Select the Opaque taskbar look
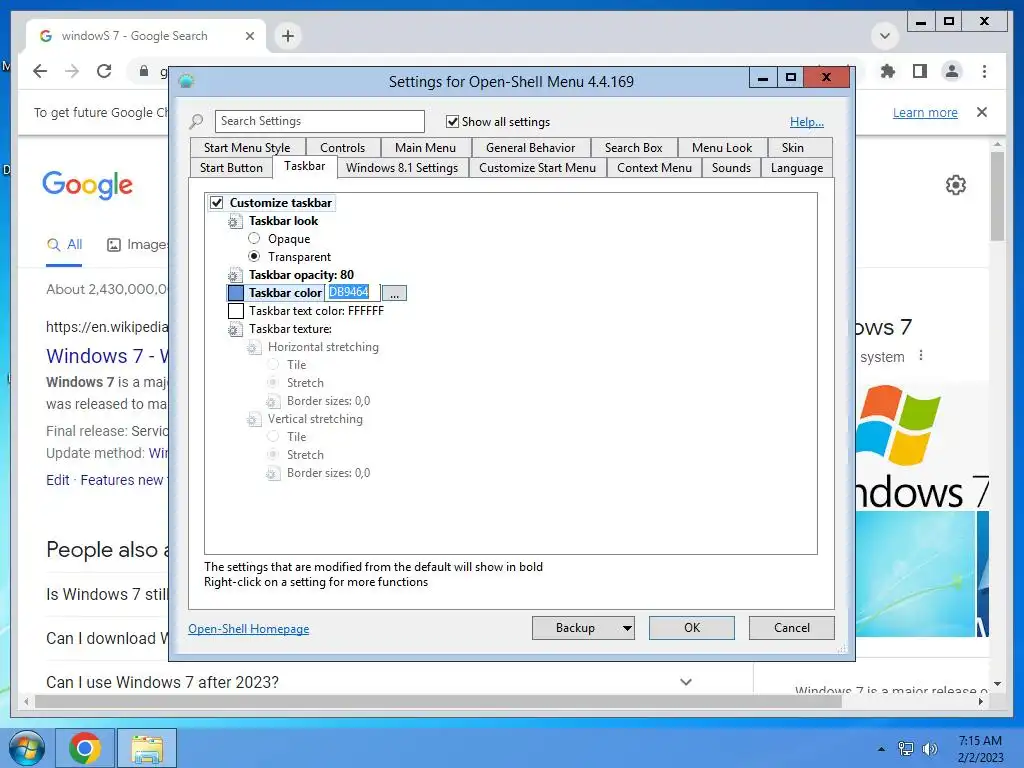 254,238
